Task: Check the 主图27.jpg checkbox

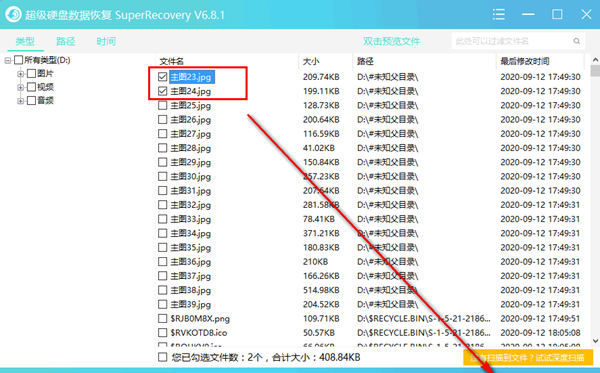Action: tap(162, 134)
